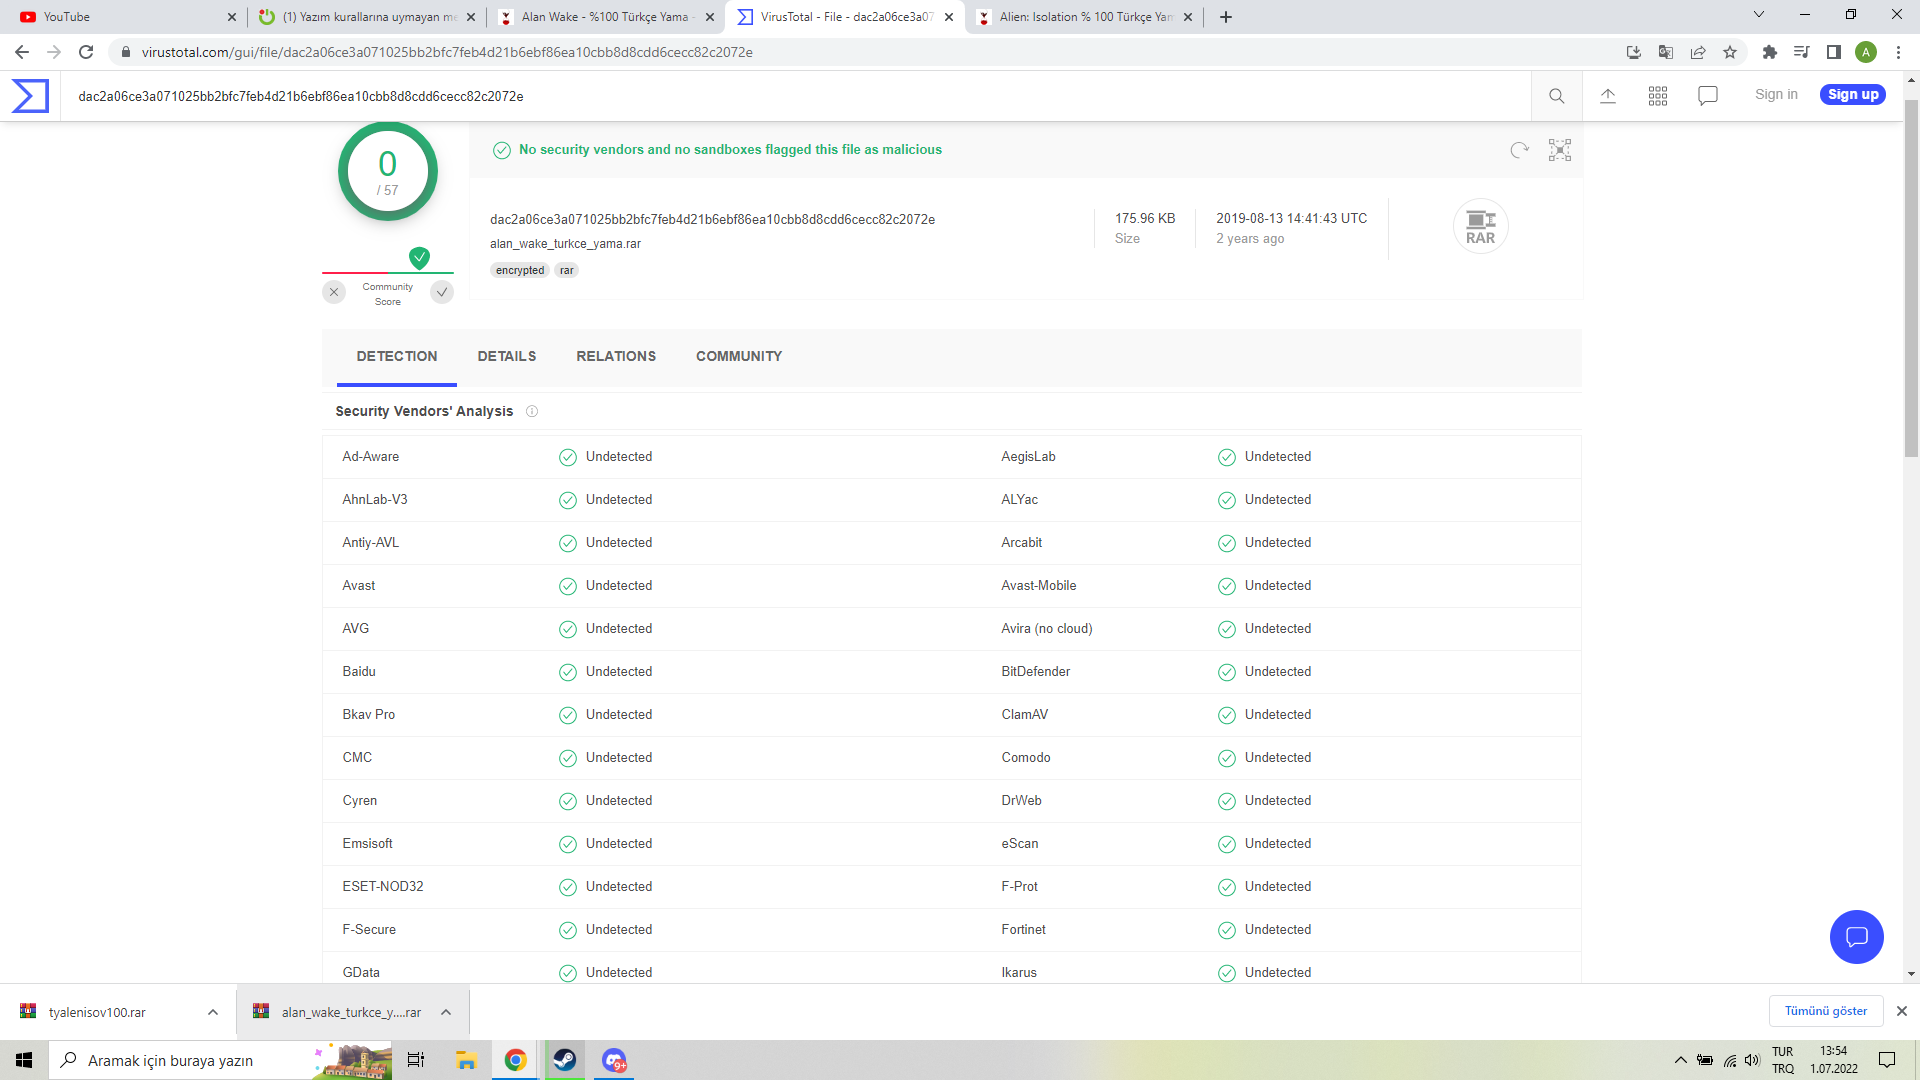
Task: Switch to the DETAILS tab
Action: [507, 356]
